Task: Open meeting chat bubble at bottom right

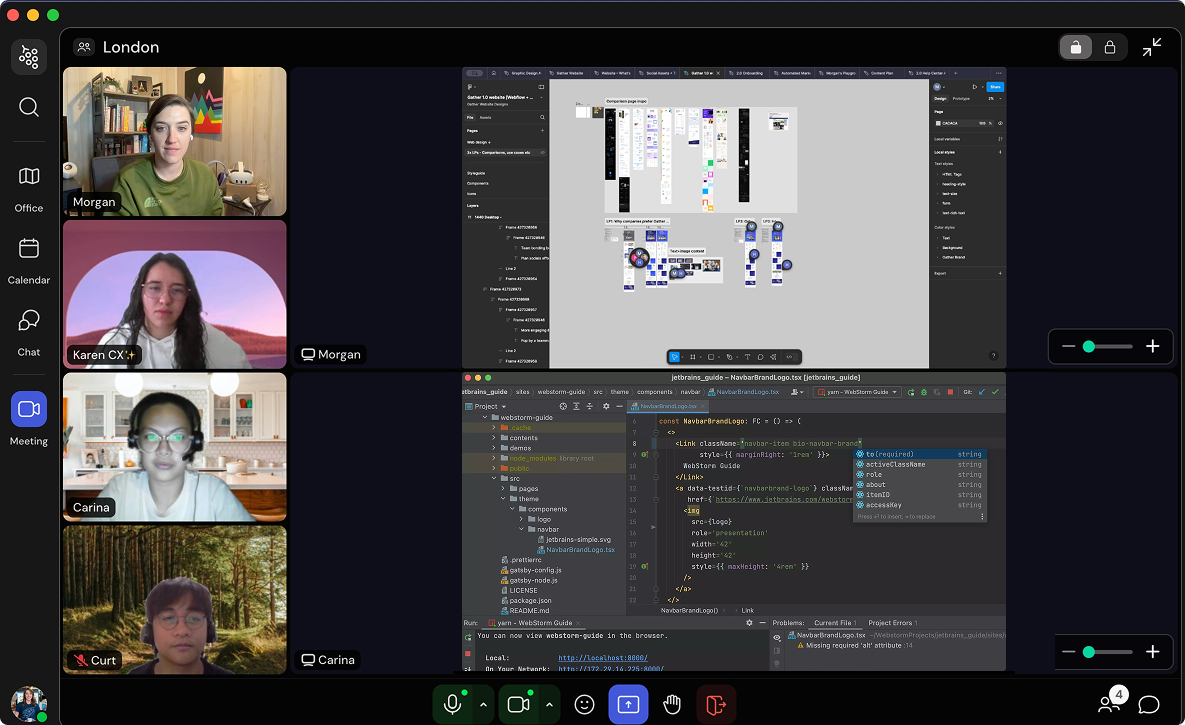Action: [x=1149, y=704]
